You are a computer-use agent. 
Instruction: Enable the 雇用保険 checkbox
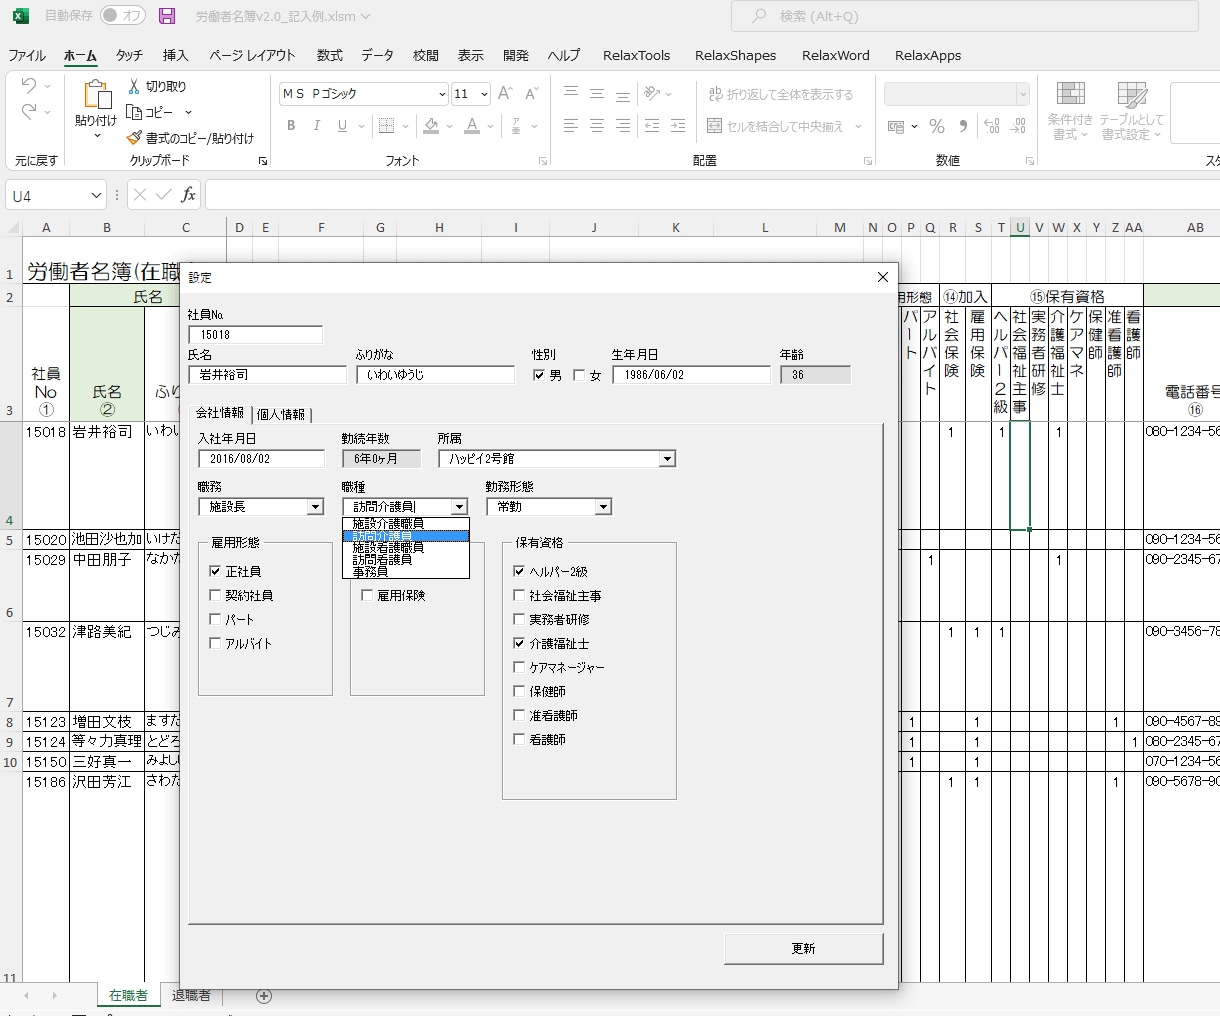click(x=367, y=596)
